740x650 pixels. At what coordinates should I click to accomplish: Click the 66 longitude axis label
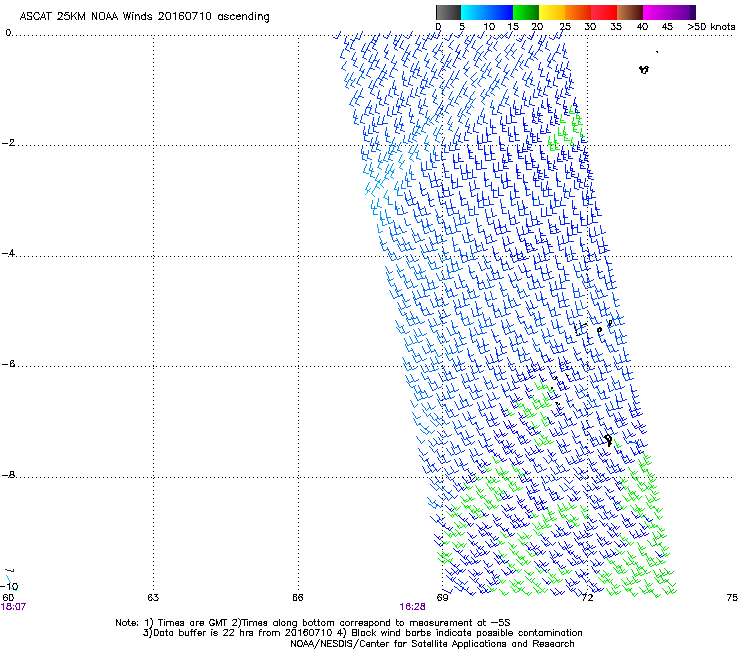[x=297, y=598]
